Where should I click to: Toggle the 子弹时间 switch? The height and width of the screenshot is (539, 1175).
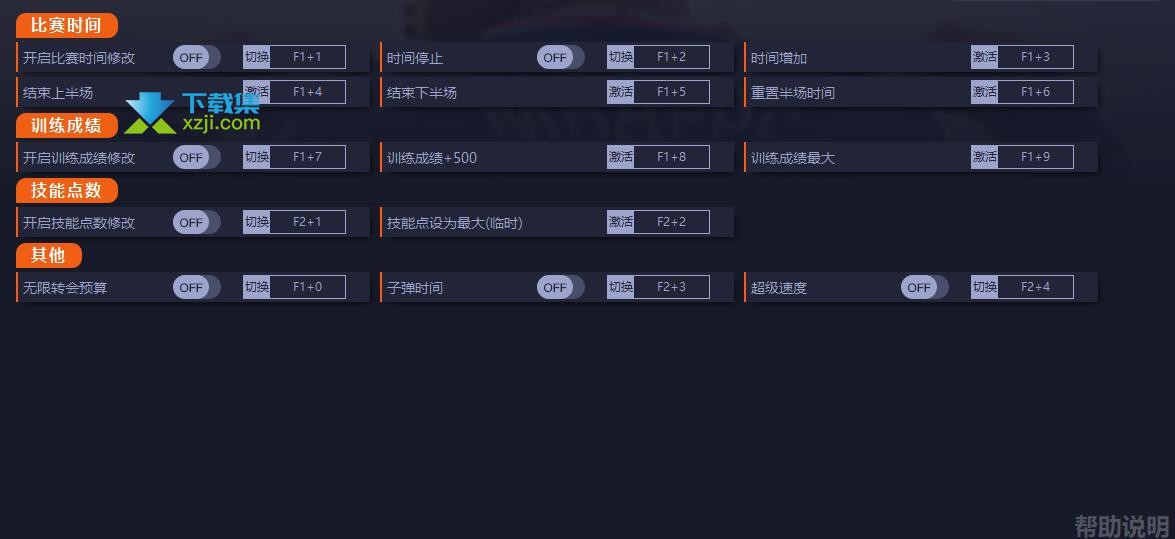[561, 287]
